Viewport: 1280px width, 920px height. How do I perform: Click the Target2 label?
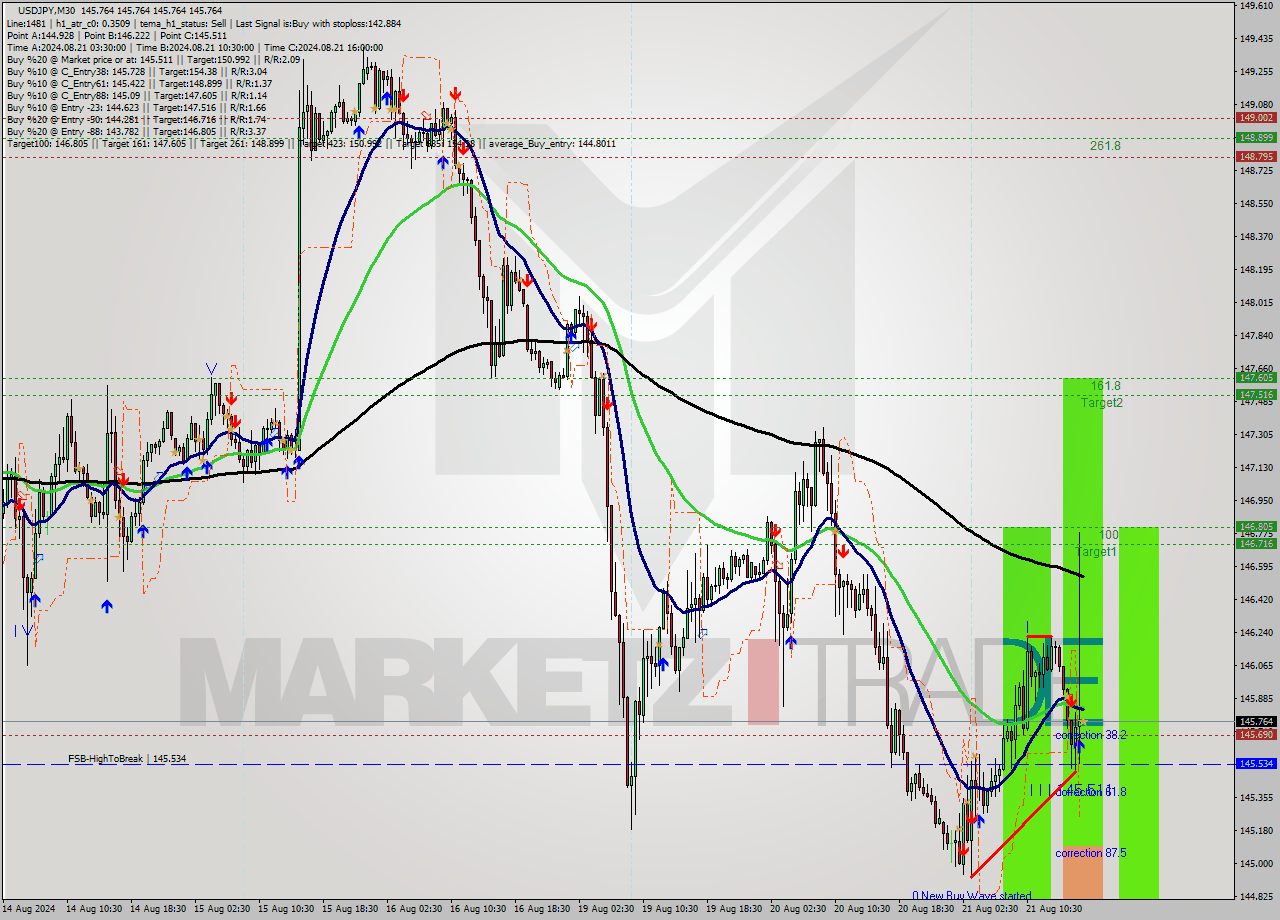coord(1101,403)
